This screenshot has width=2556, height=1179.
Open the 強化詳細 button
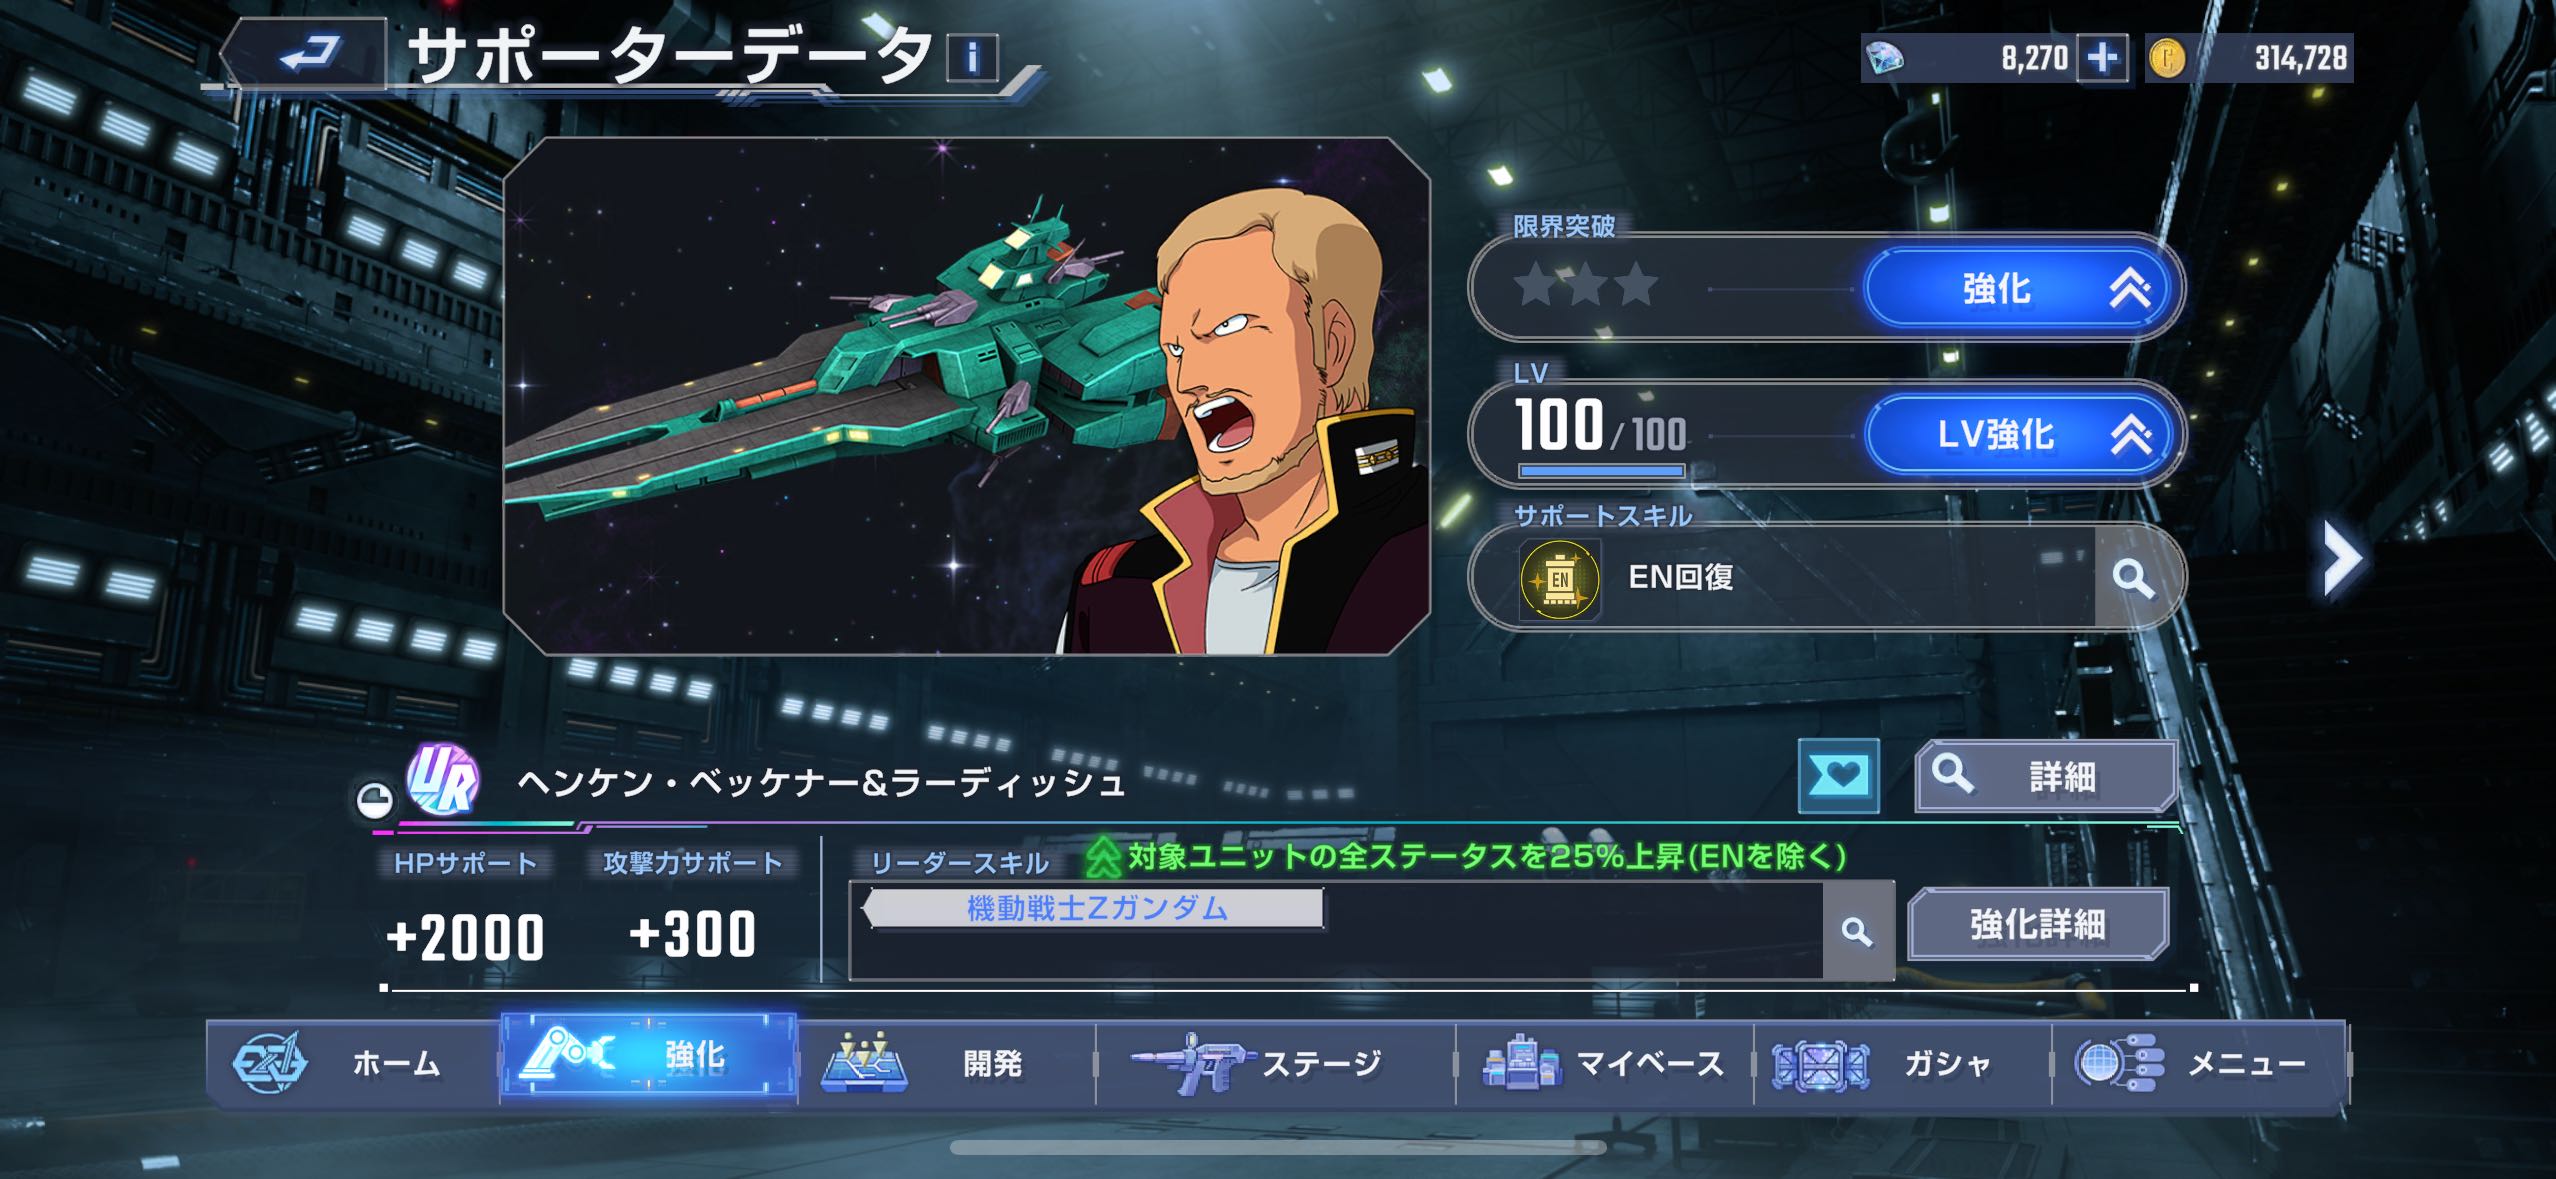[2038, 924]
